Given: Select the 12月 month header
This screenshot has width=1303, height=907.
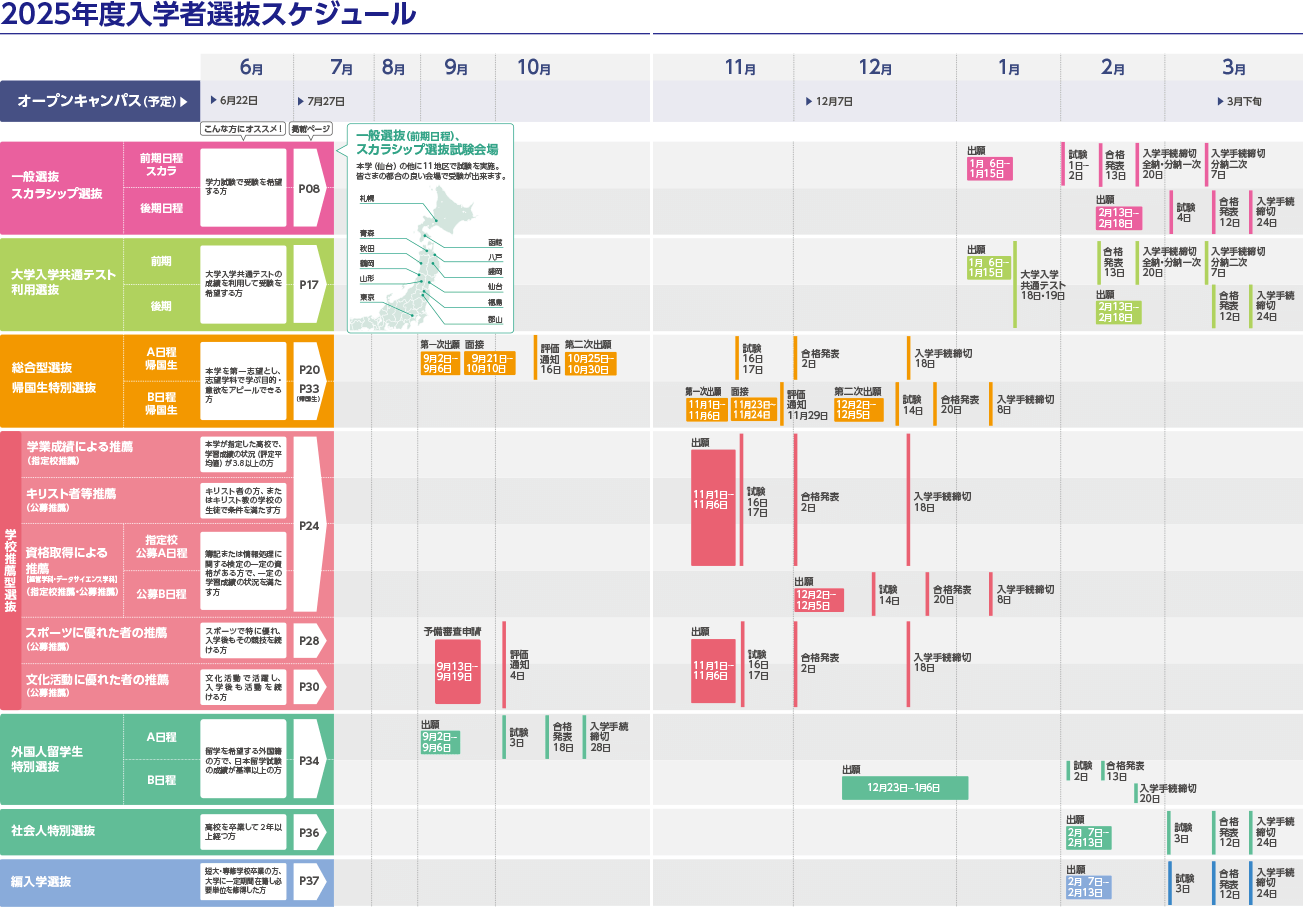Looking at the screenshot, I should coord(875,68).
